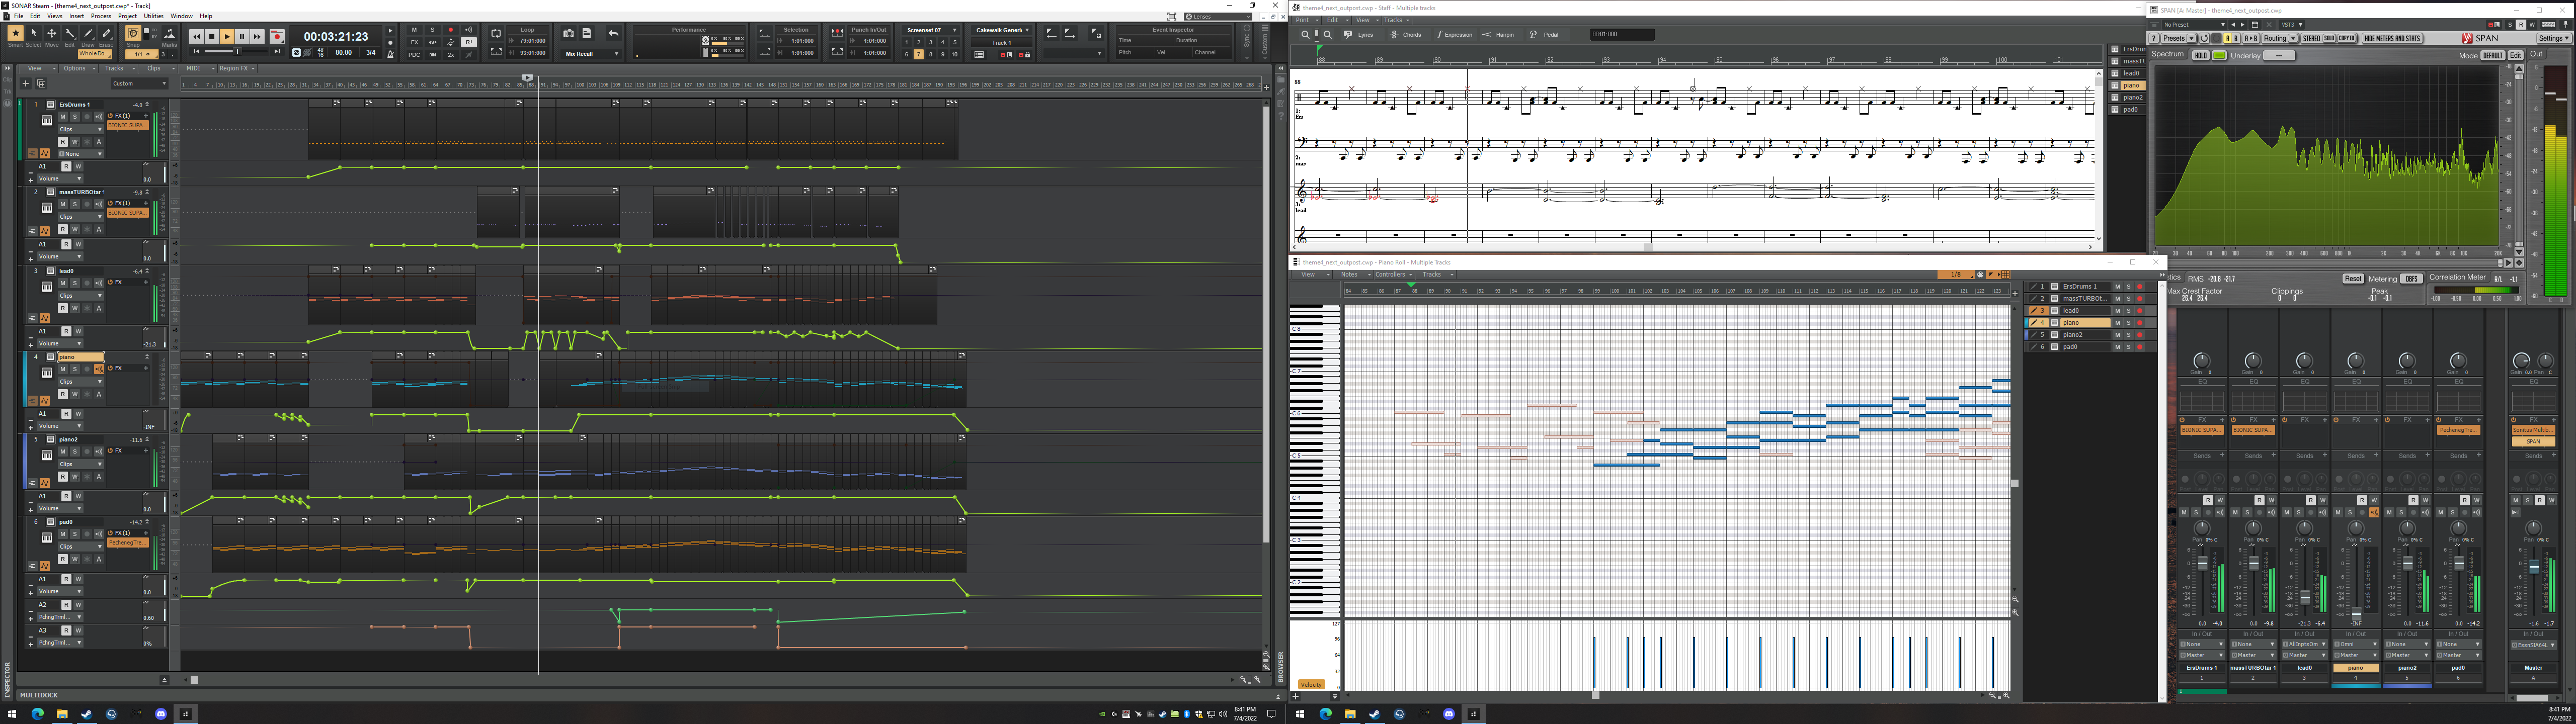2576x724 pixels.
Task: Open the Cakewalk Generic dropdown
Action: 1002,30
